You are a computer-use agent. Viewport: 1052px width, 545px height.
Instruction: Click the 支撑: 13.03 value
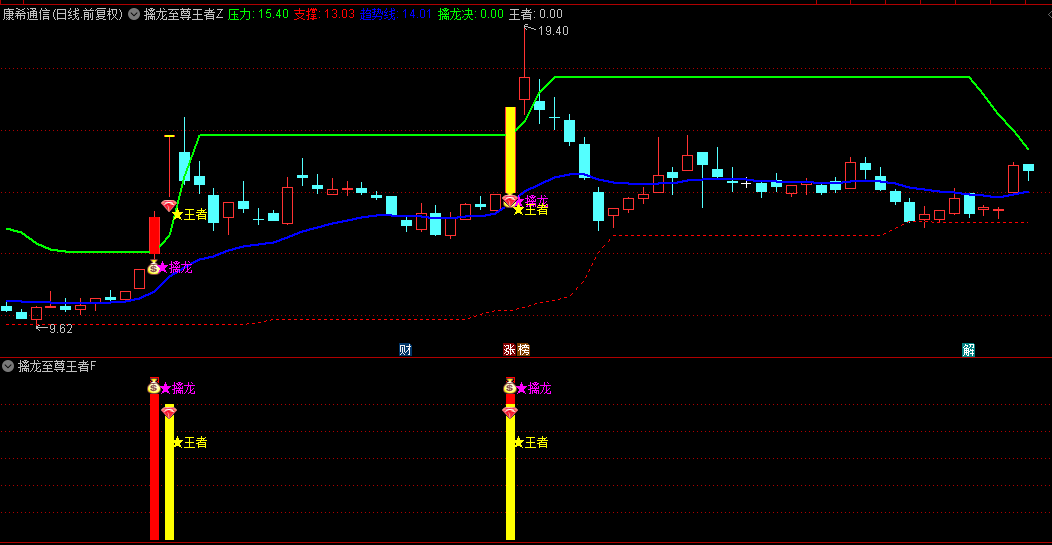[x=325, y=13]
